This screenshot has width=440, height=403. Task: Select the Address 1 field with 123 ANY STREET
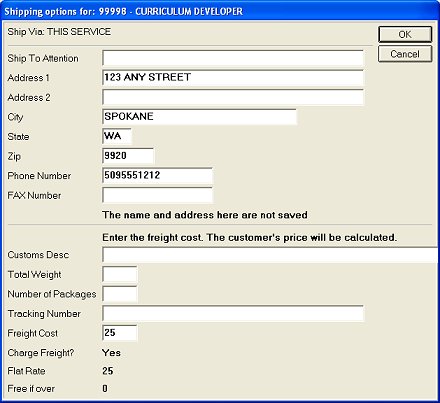click(x=233, y=78)
